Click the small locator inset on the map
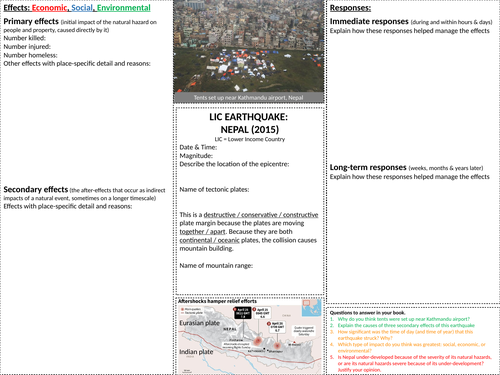This screenshot has width=500, height=375. click(311, 308)
